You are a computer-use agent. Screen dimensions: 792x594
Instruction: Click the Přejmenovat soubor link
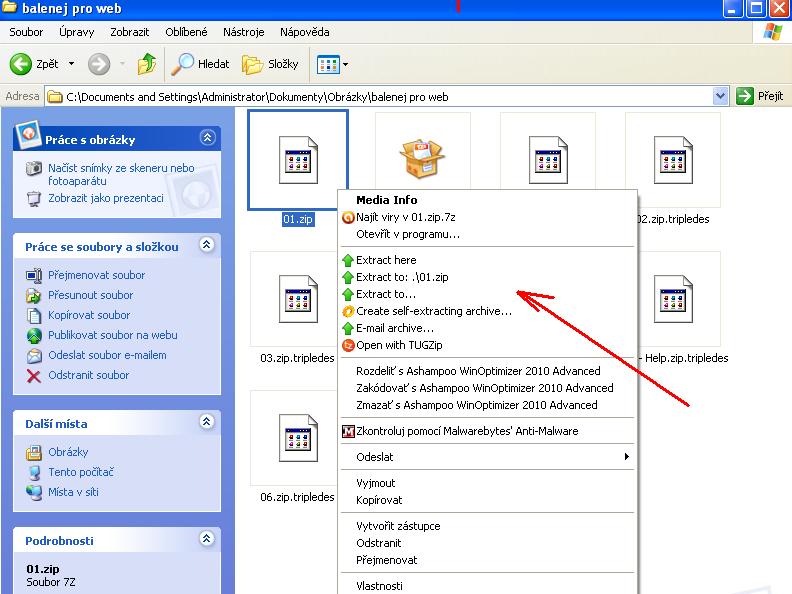pyautogui.click(x=97, y=275)
